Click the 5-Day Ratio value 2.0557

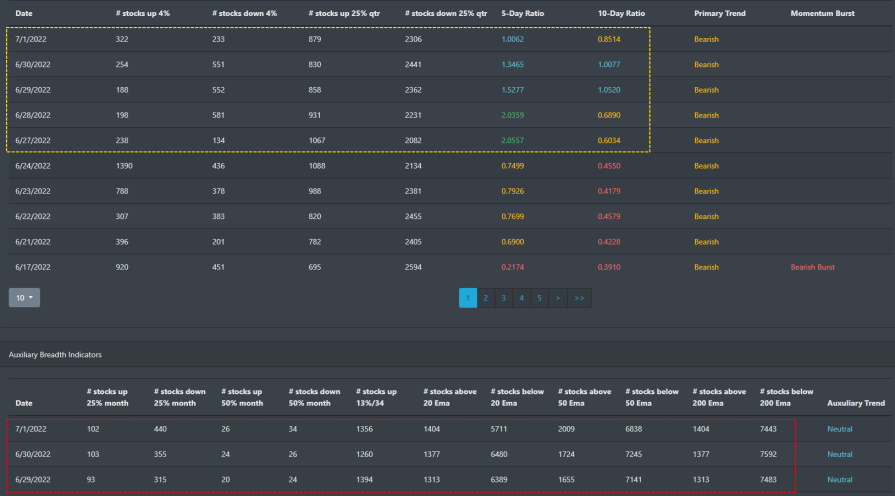pyautogui.click(x=515, y=141)
